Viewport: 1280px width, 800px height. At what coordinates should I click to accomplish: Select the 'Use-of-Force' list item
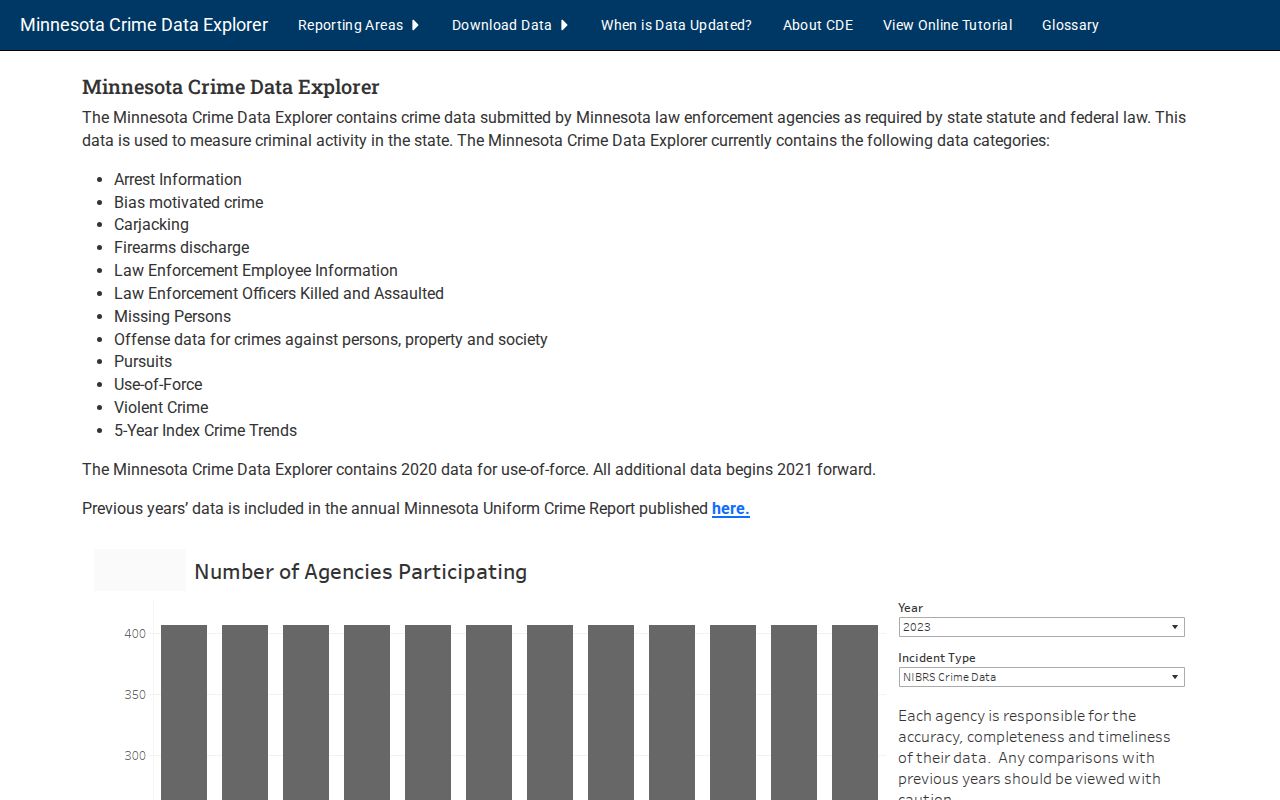(x=158, y=384)
